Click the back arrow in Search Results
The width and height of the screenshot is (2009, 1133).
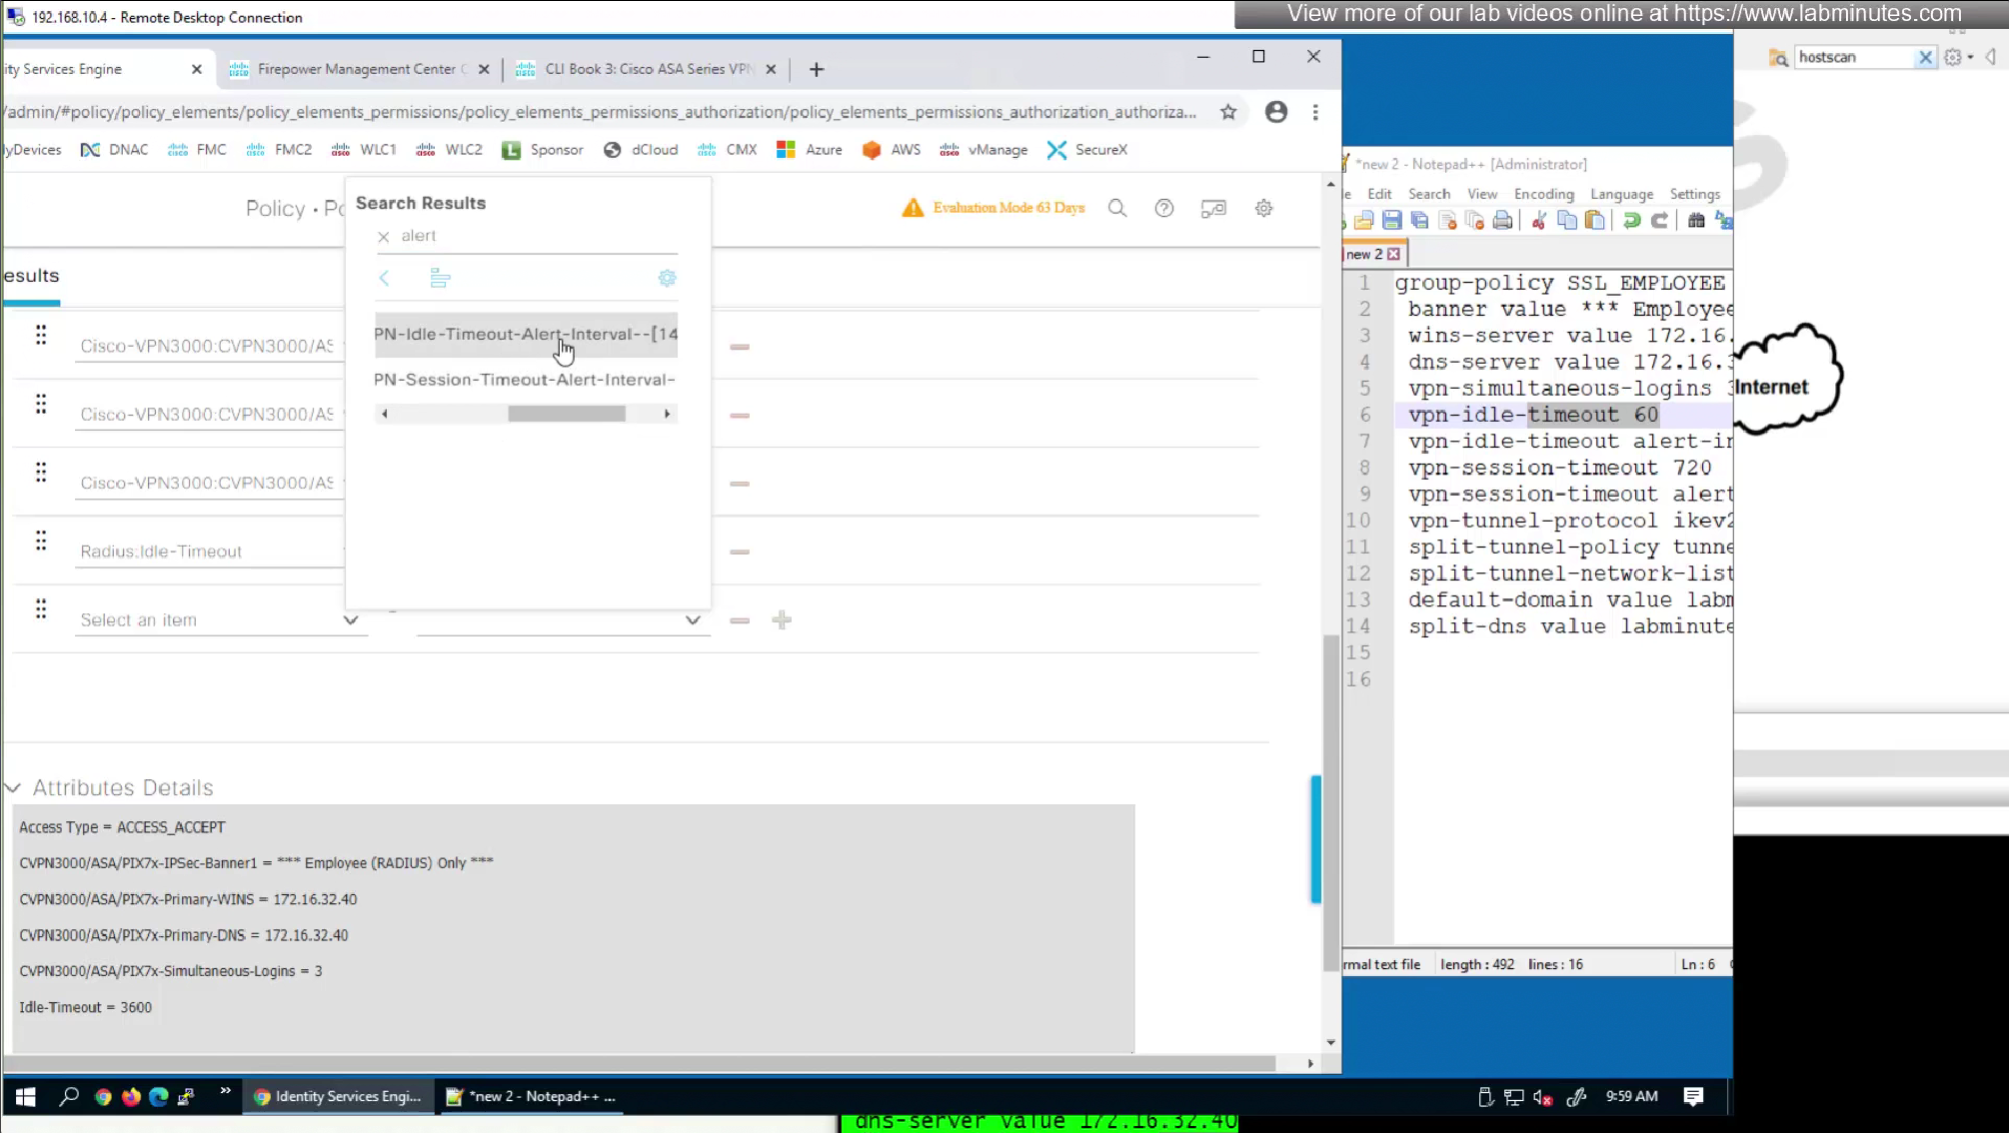click(x=384, y=278)
